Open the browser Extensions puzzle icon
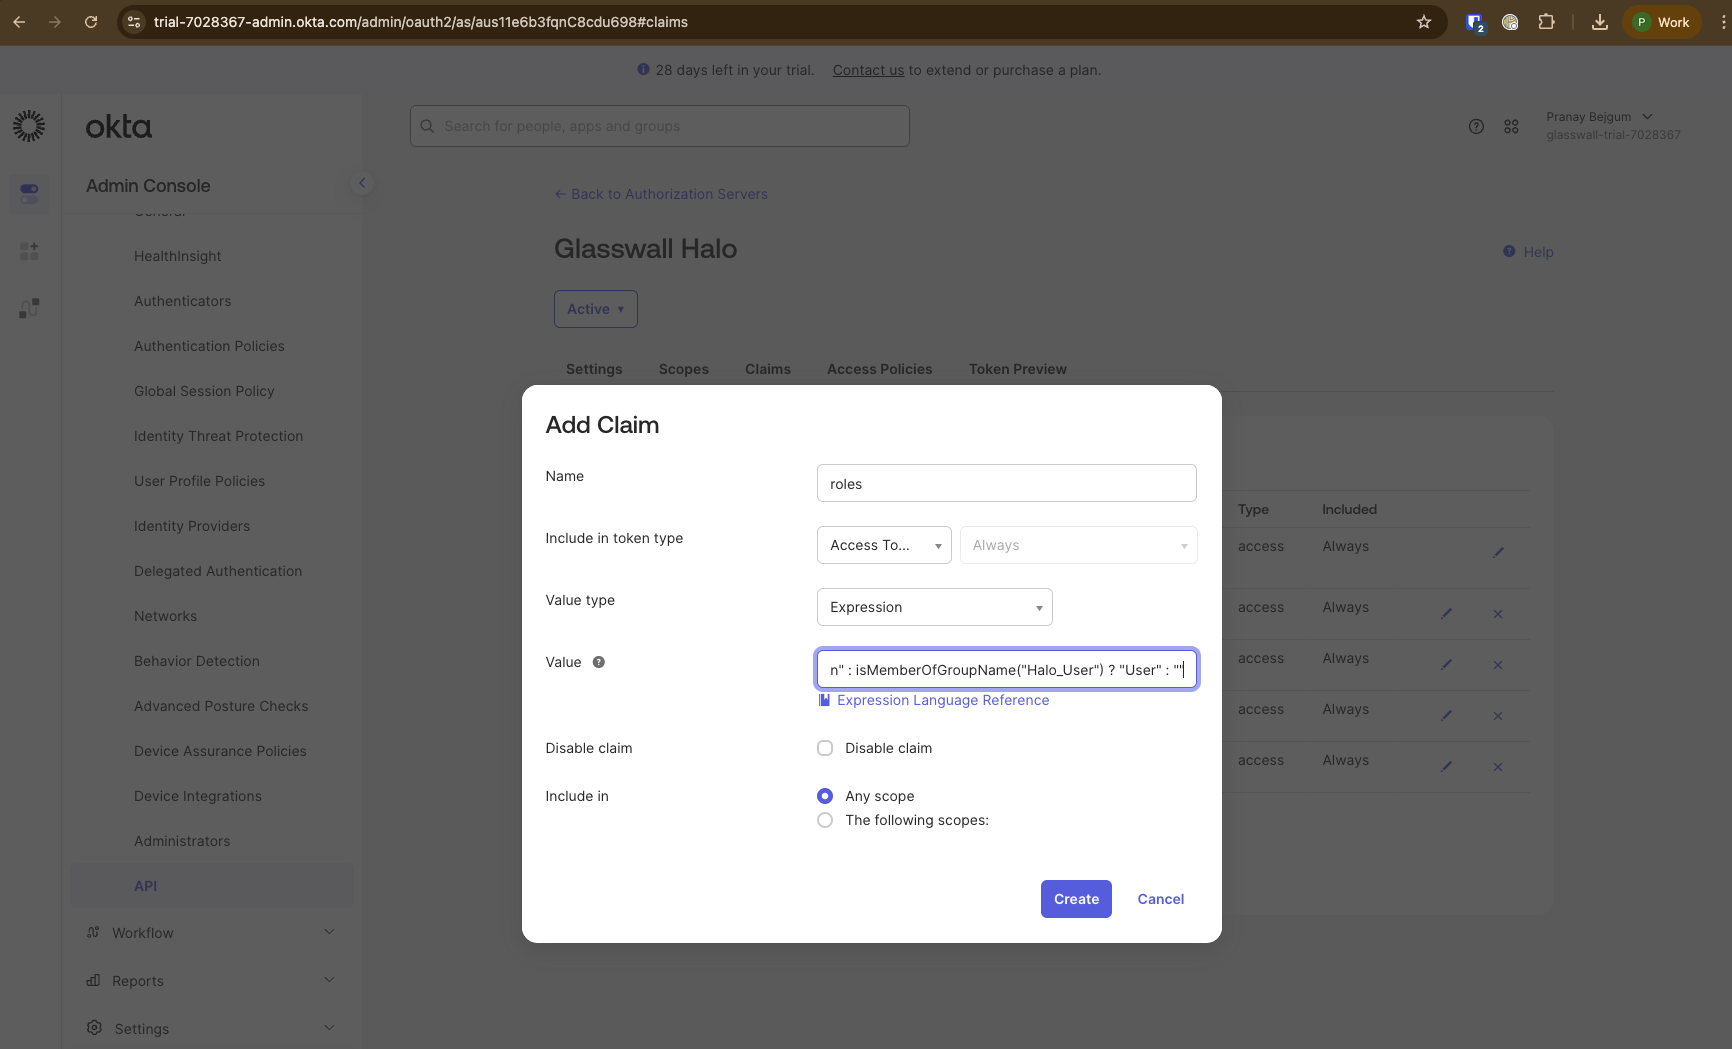The width and height of the screenshot is (1732, 1049). point(1546,21)
